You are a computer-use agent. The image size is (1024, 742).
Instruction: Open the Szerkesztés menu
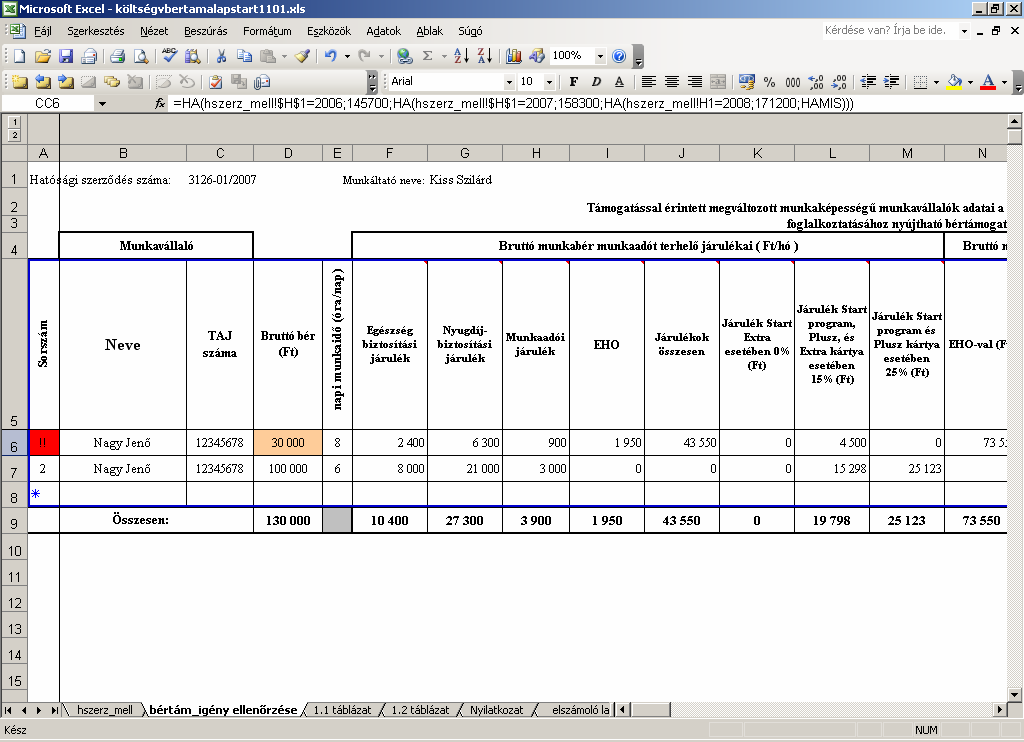(x=95, y=31)
